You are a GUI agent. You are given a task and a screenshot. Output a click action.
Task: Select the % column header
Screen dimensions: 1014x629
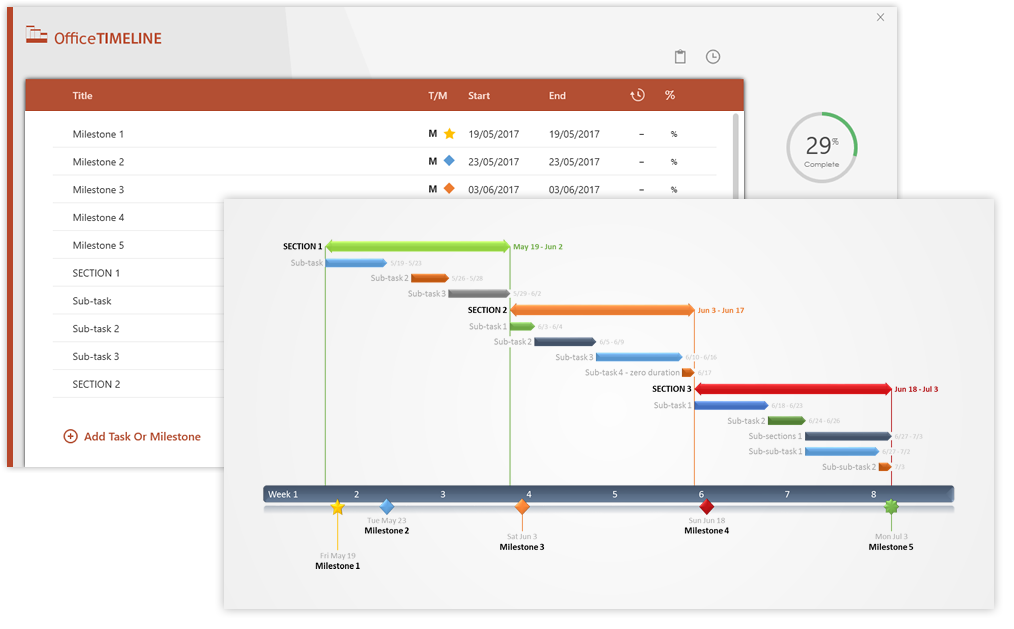coord(670,95)
